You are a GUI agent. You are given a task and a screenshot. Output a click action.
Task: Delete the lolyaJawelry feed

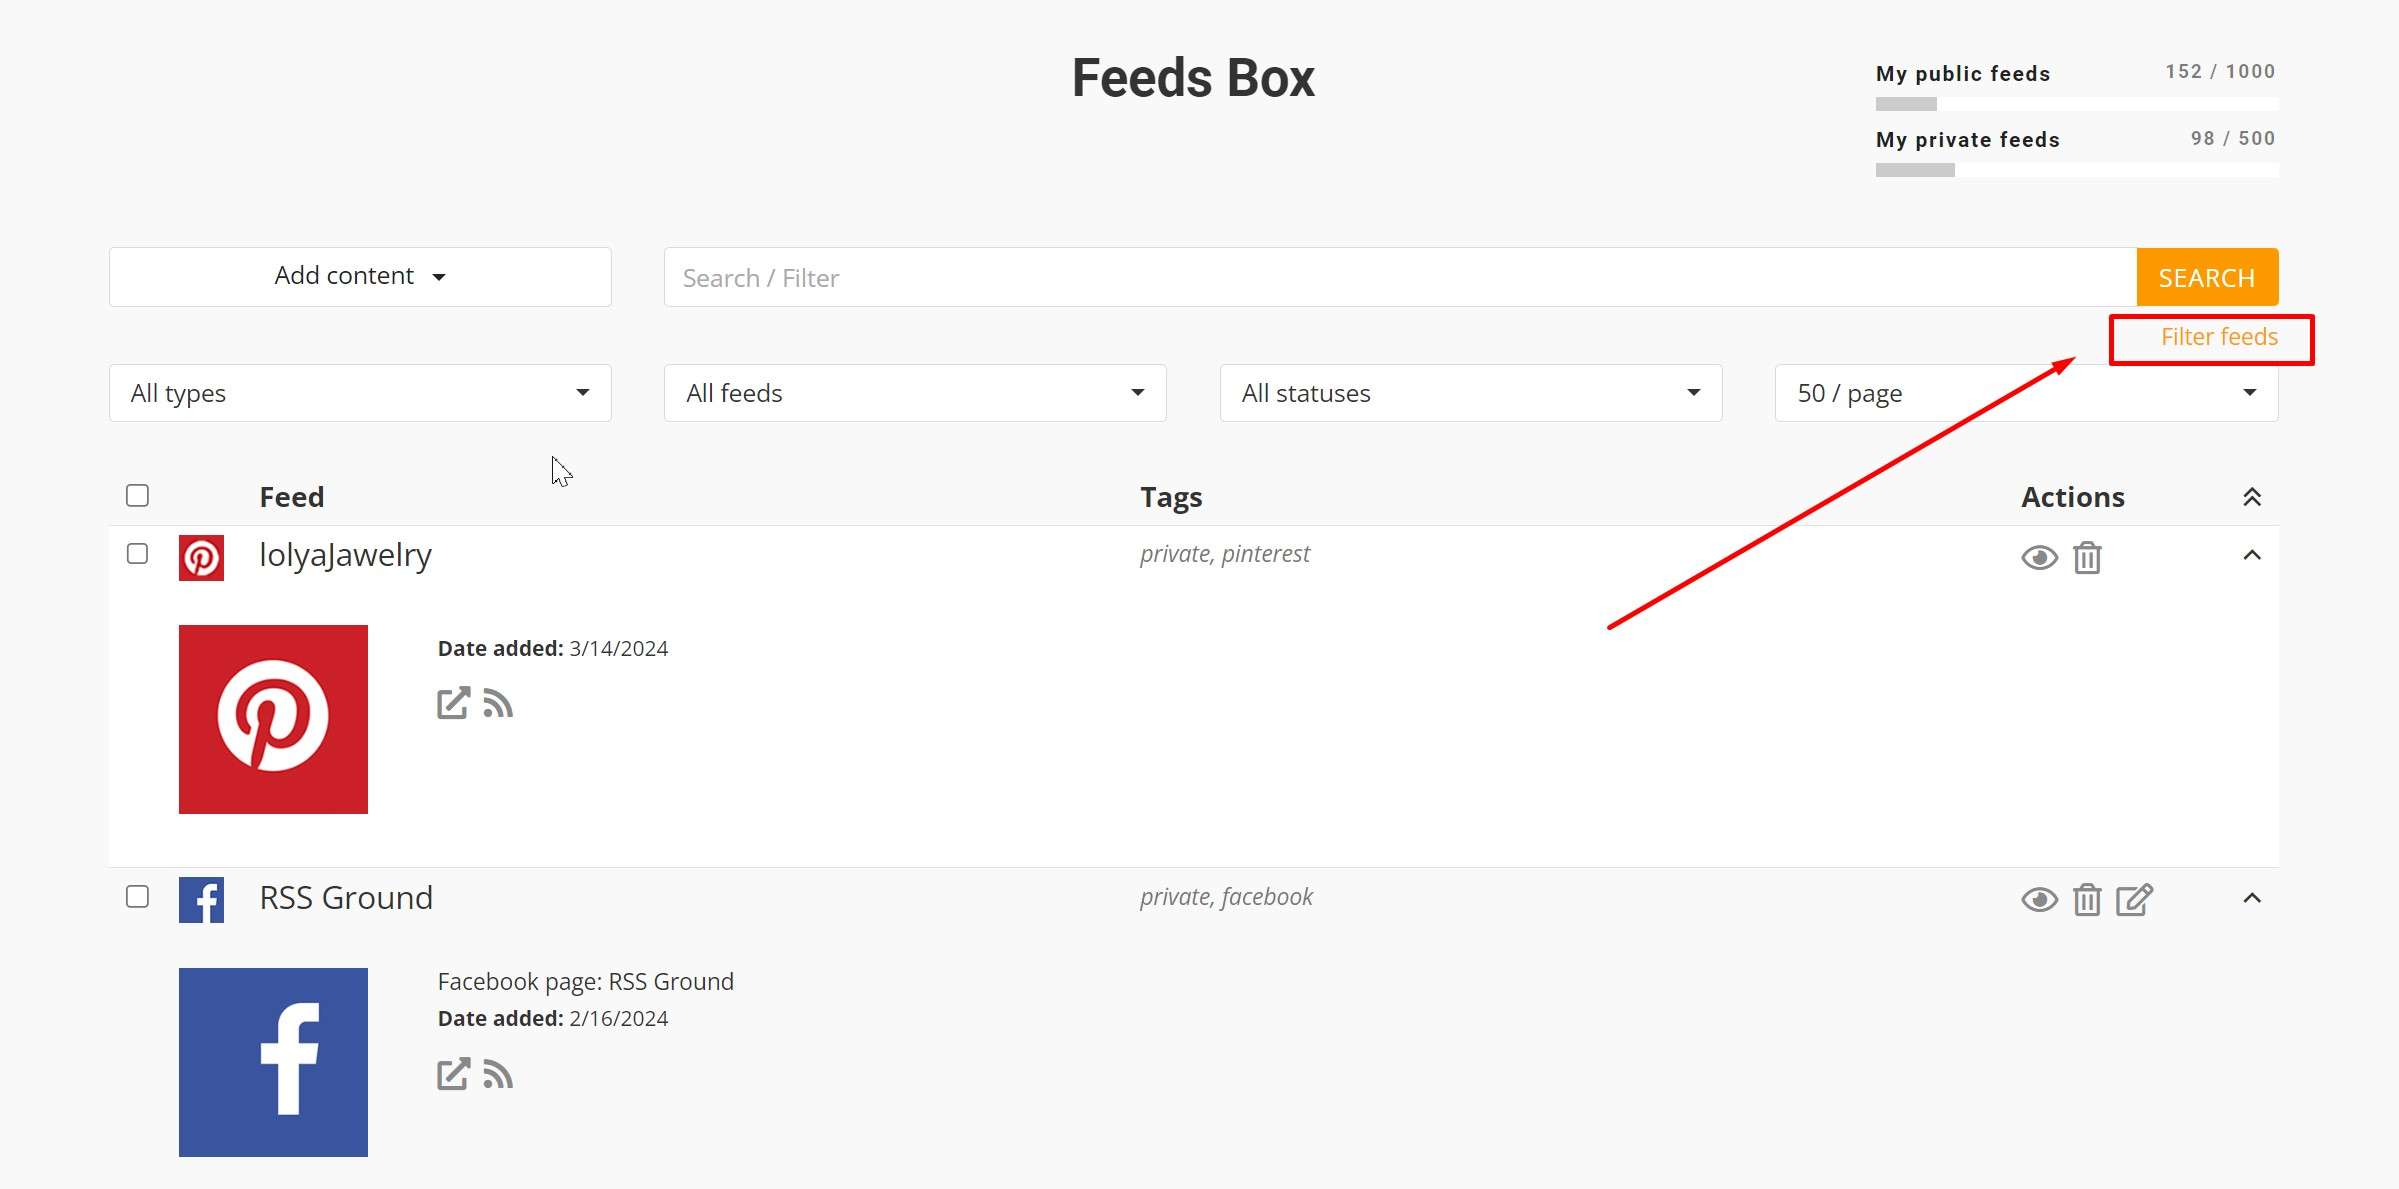click(x=2087, y=557)
